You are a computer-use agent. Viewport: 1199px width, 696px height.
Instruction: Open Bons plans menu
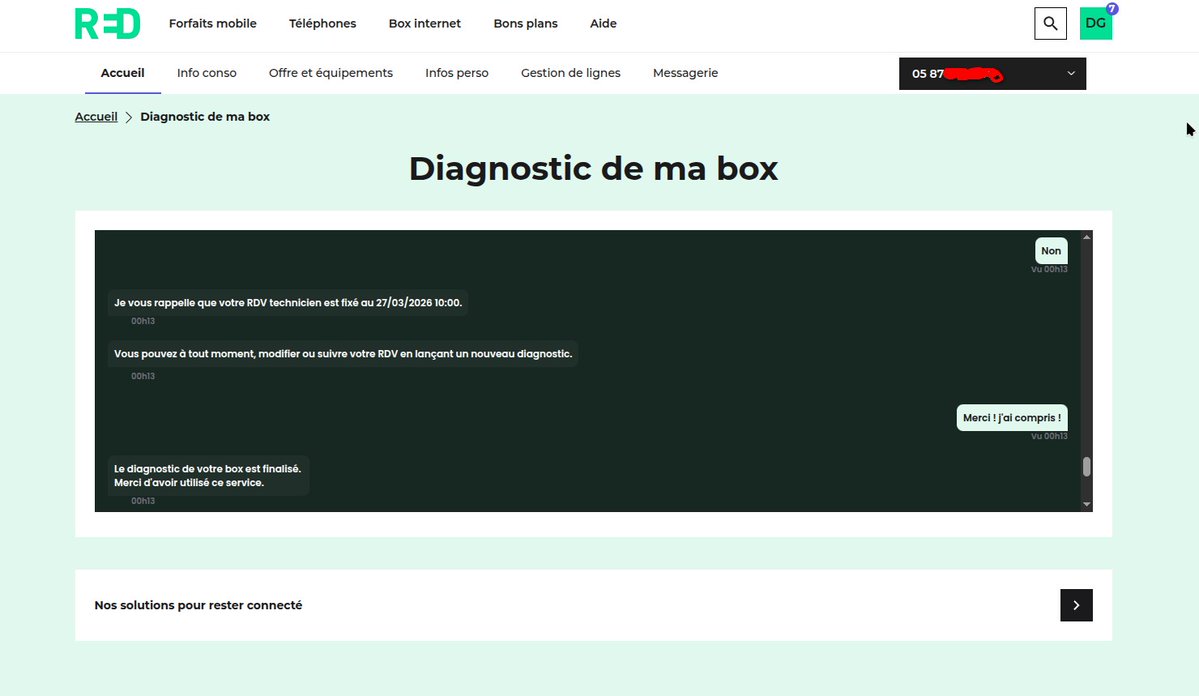point(525,24)
